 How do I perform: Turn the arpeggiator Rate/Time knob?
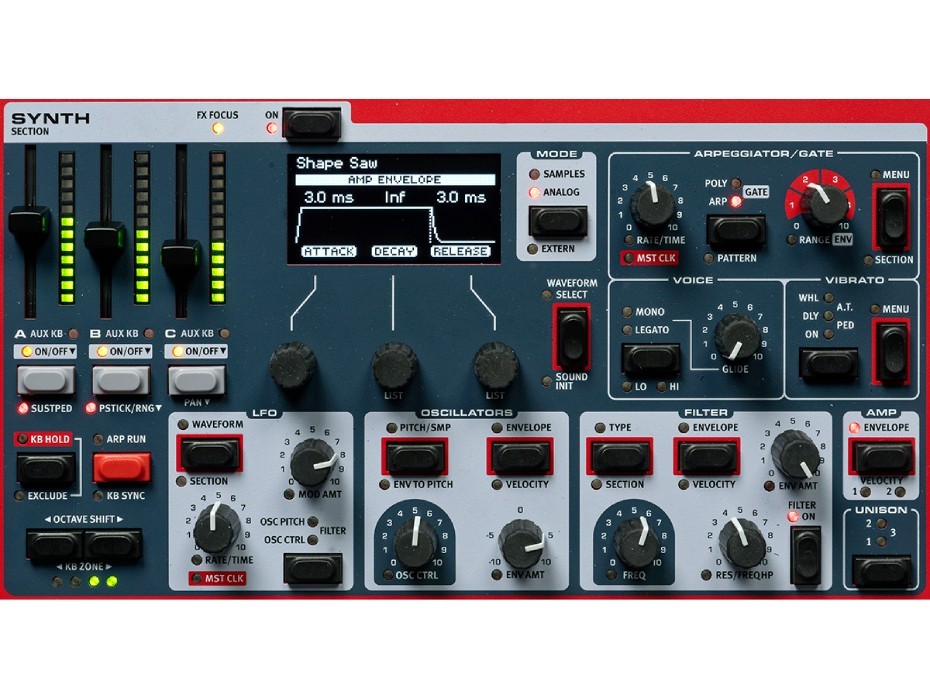653,207
